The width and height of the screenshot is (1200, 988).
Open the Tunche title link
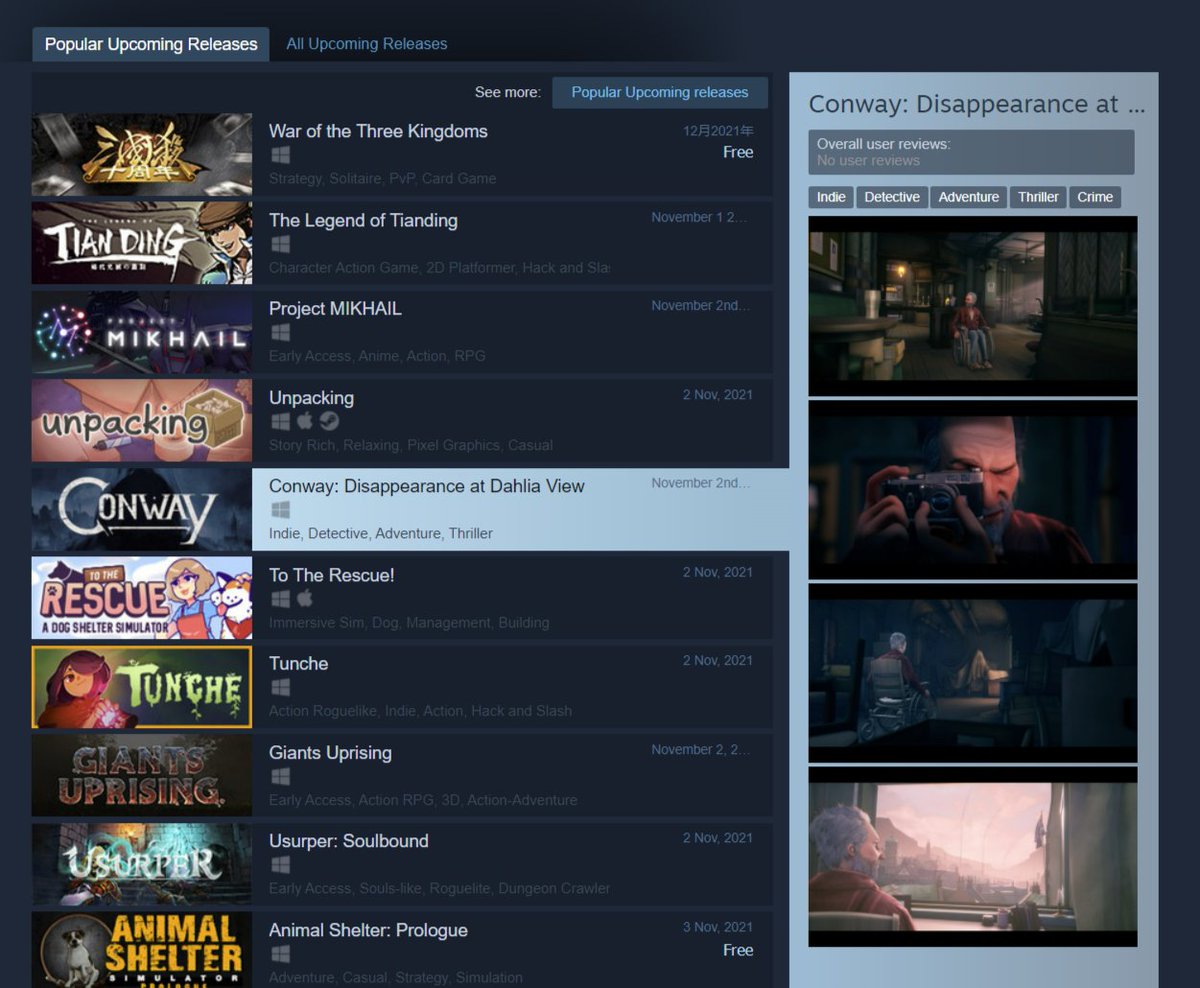(298, 663)
